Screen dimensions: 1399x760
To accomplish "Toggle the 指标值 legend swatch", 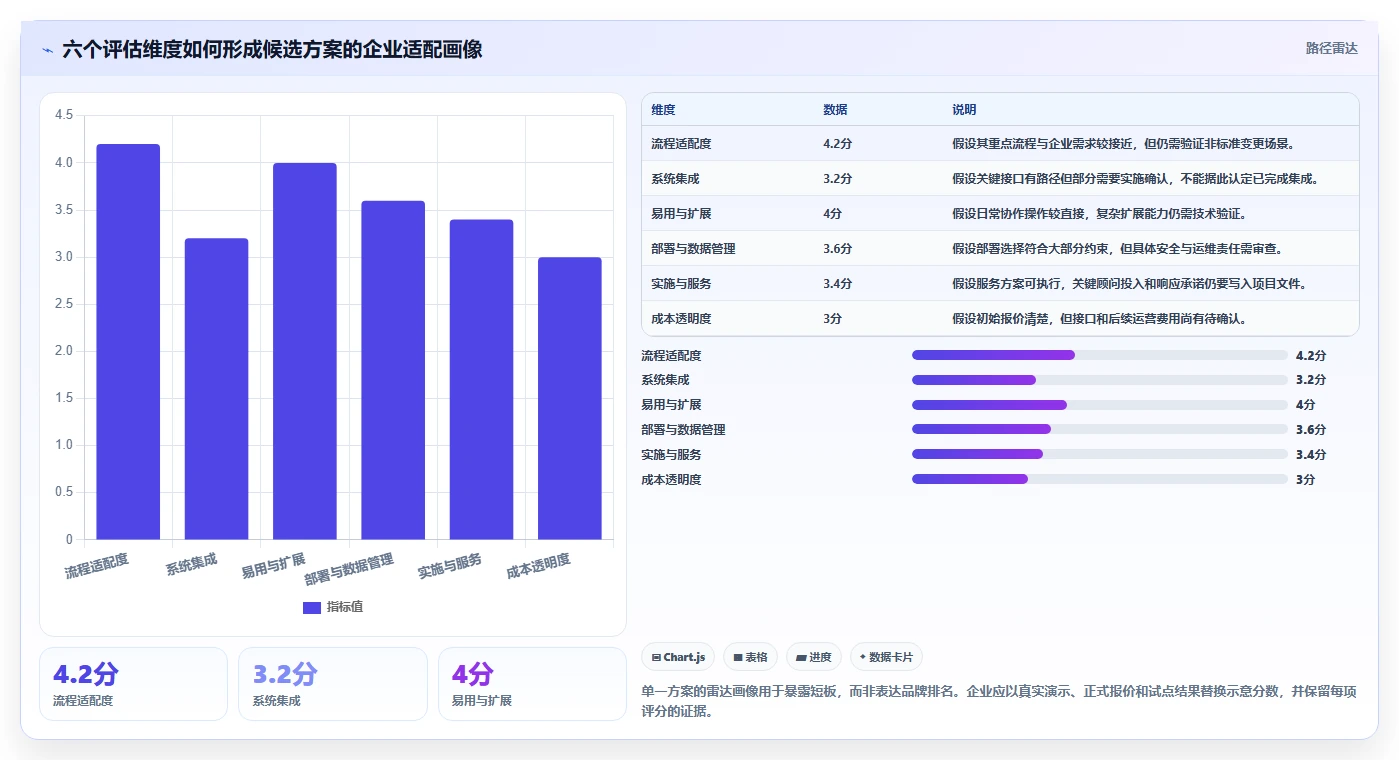I will point(312,607).
